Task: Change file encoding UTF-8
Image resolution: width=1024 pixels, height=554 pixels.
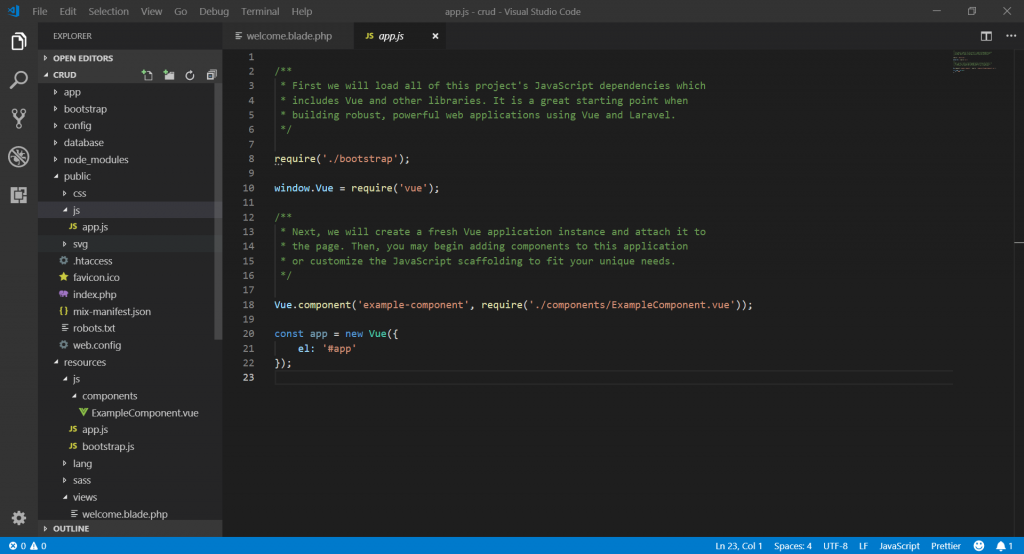Action: [x=835, y=546]
